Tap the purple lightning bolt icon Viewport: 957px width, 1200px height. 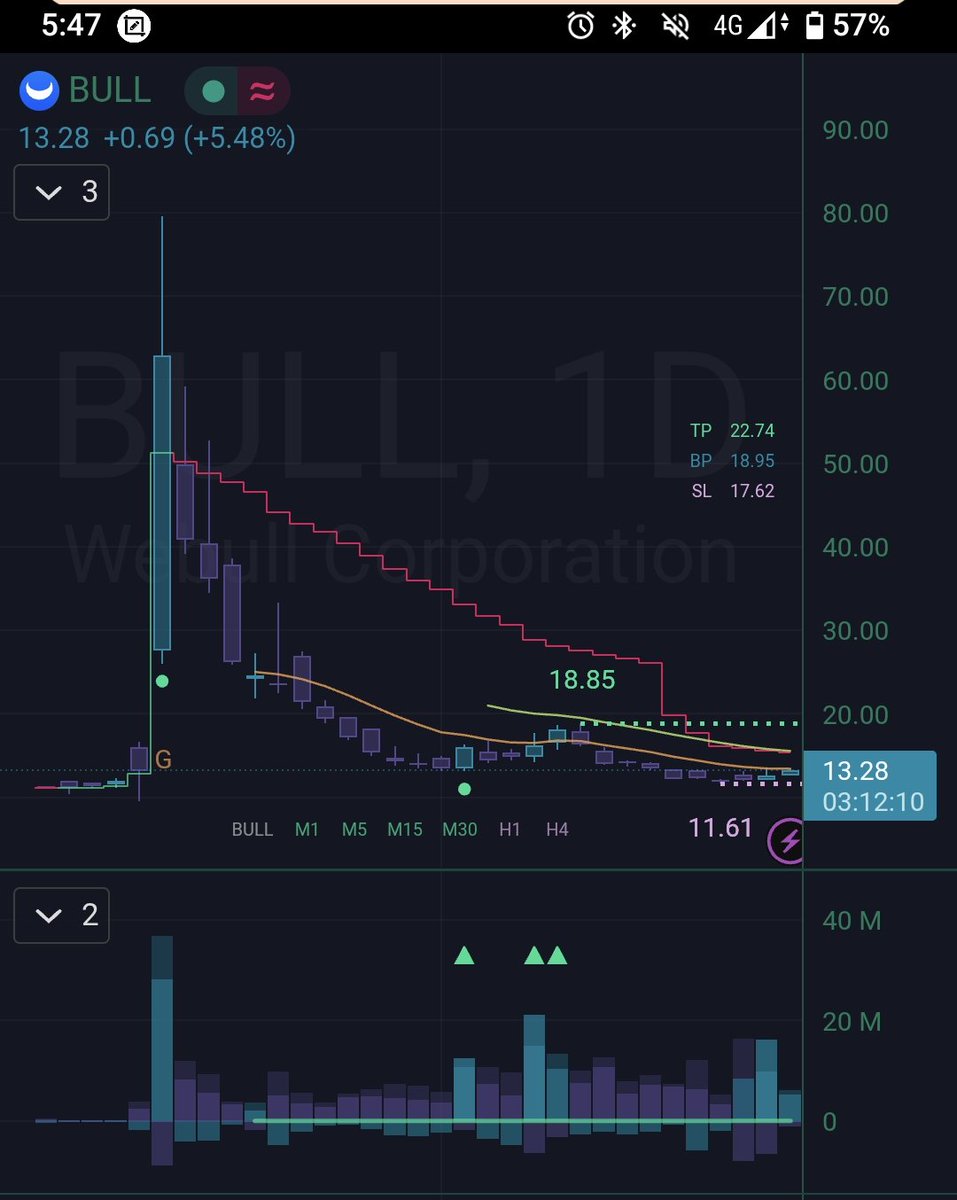point(785,842)
